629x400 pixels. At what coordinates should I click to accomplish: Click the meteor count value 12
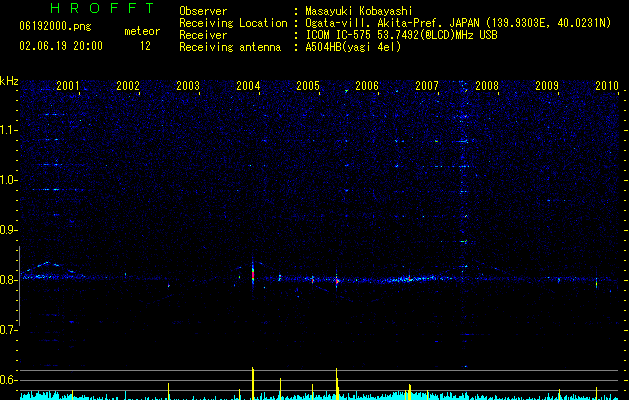point(145,46)
